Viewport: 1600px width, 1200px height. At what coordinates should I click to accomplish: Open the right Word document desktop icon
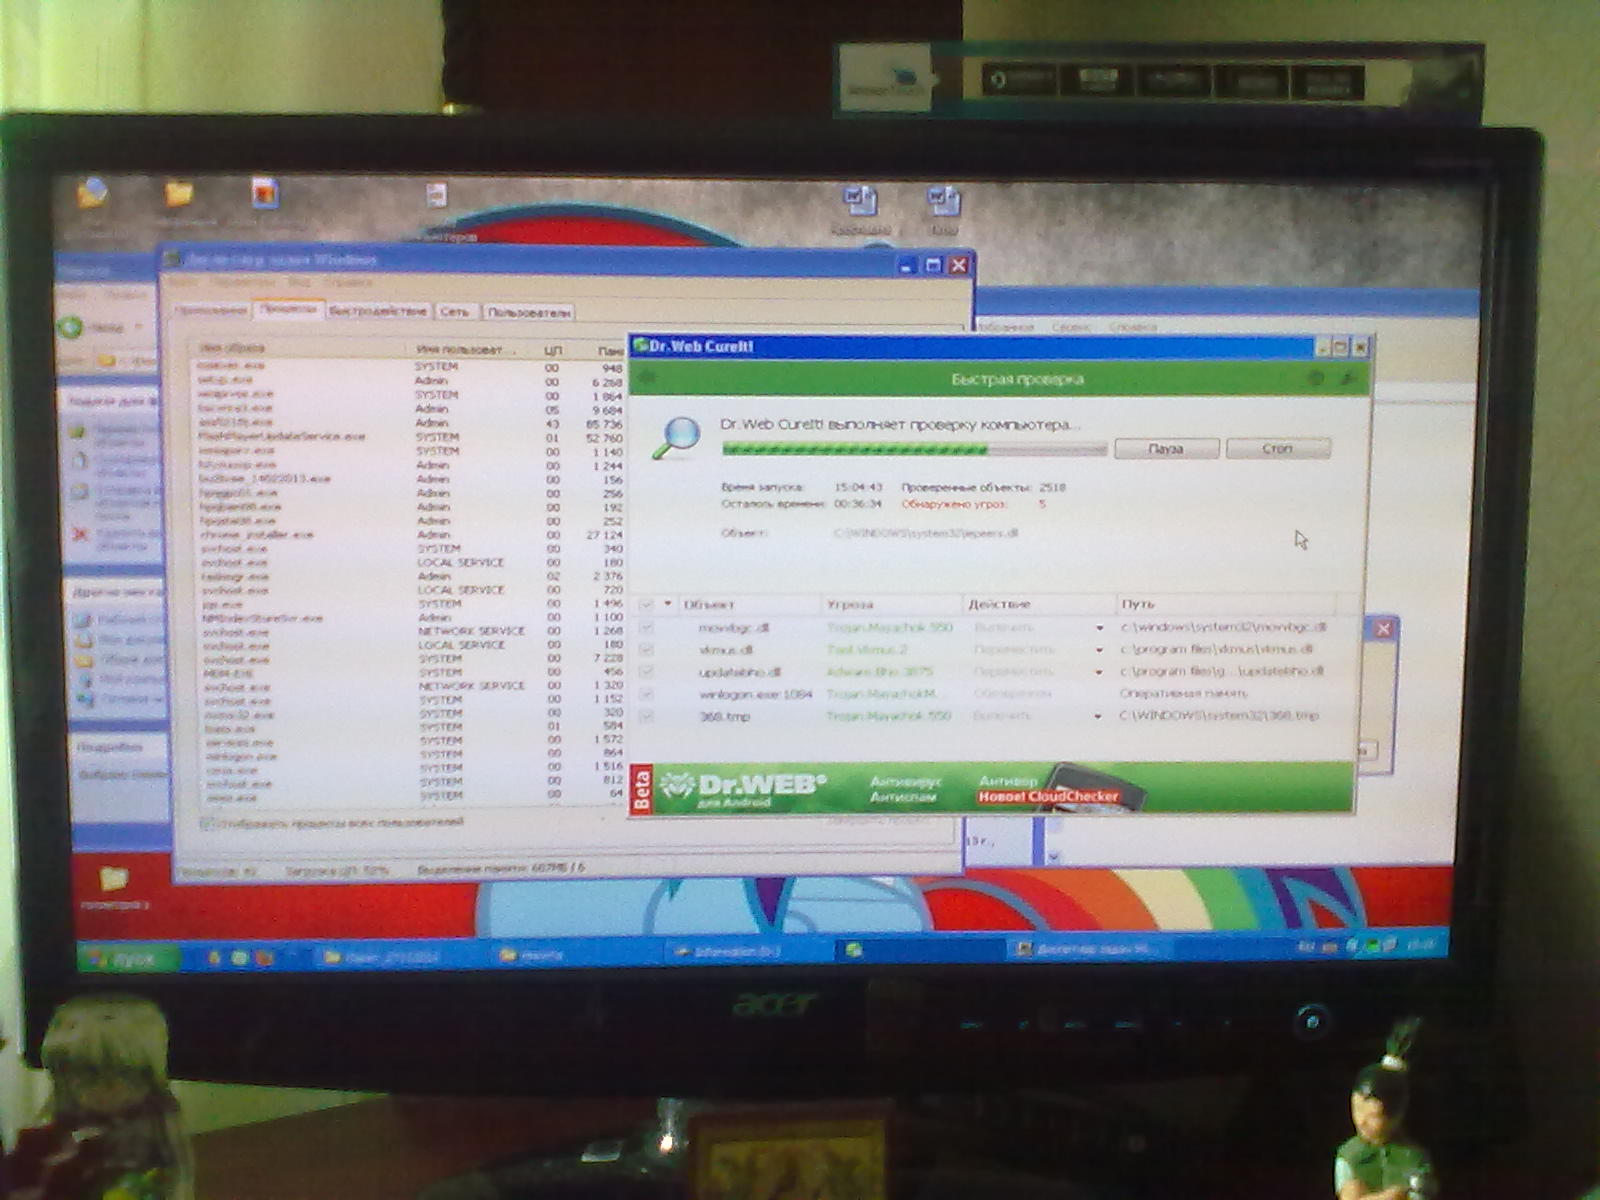point(942,203)
